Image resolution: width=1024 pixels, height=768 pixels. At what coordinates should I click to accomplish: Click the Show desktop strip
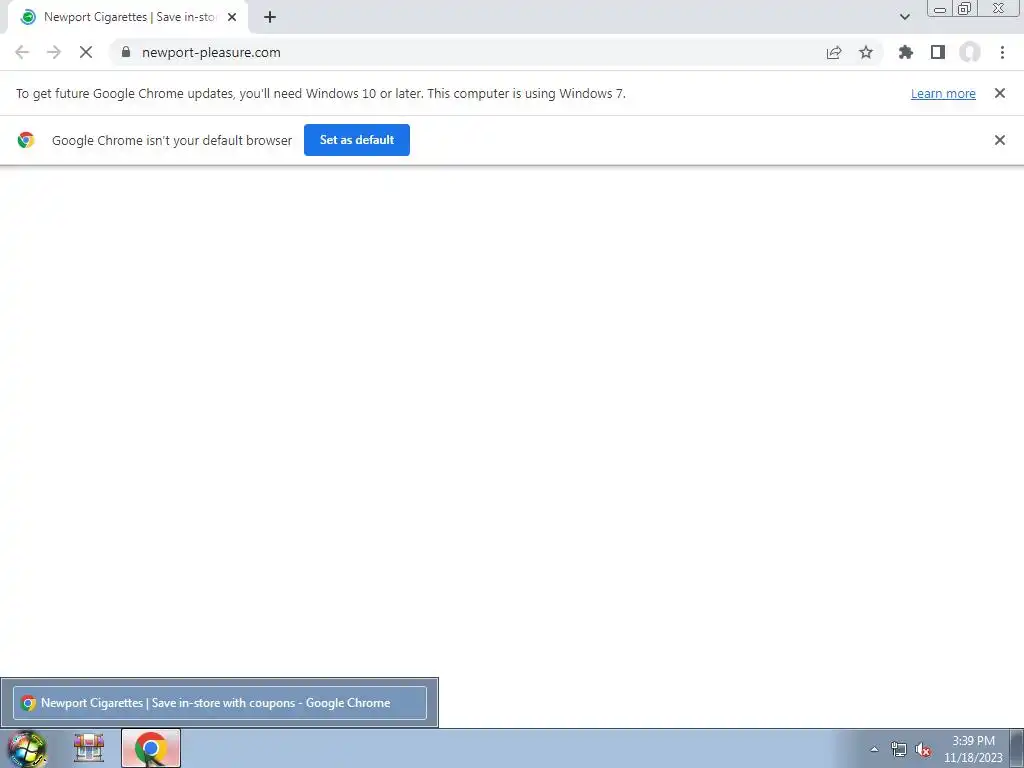[1017, 748]
